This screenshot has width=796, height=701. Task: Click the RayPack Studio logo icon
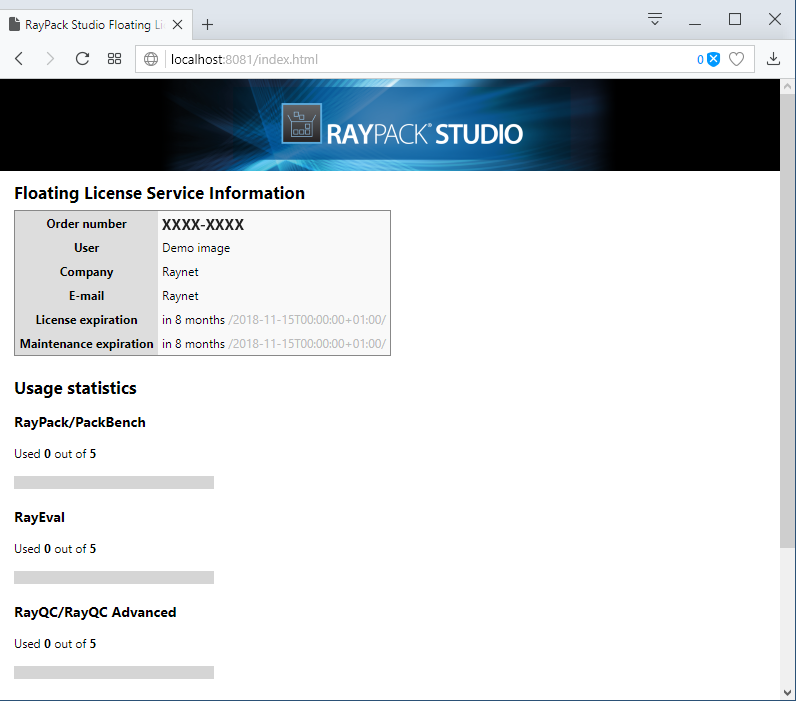[x=302, y=123]
